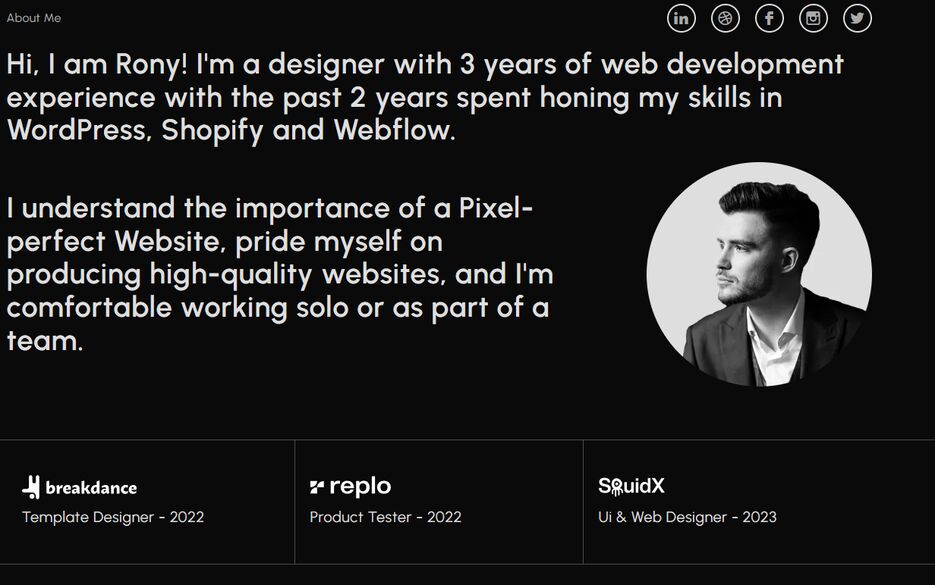935x585 pixels.
Task: Click the SquidX logo
Action: click(631, 486)
